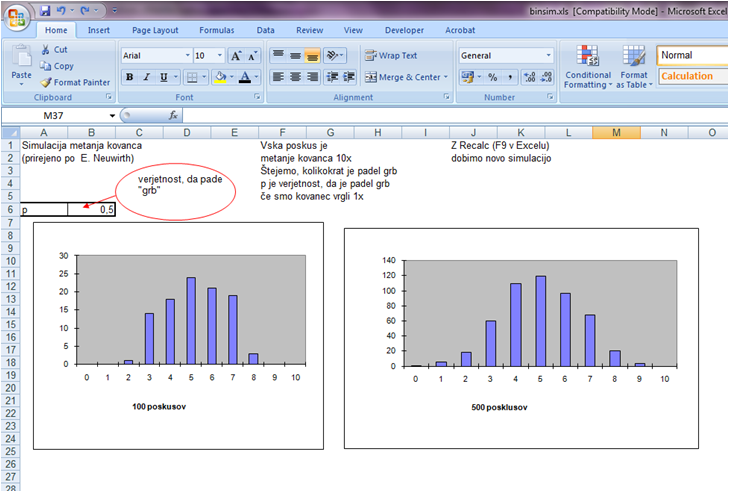
Task: Open Conditional Formatting menu
Action: pos(587,67)
